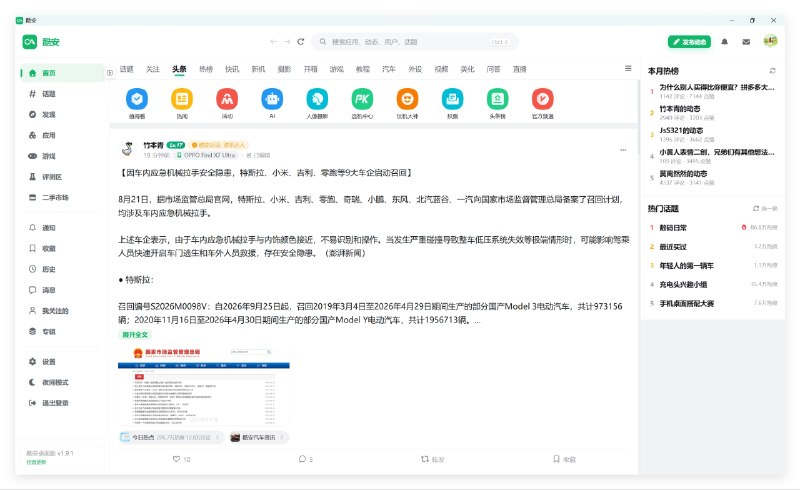800x490 pixels.
Task: Click the green 发布动态 button
Action: [x=689, y=42]
